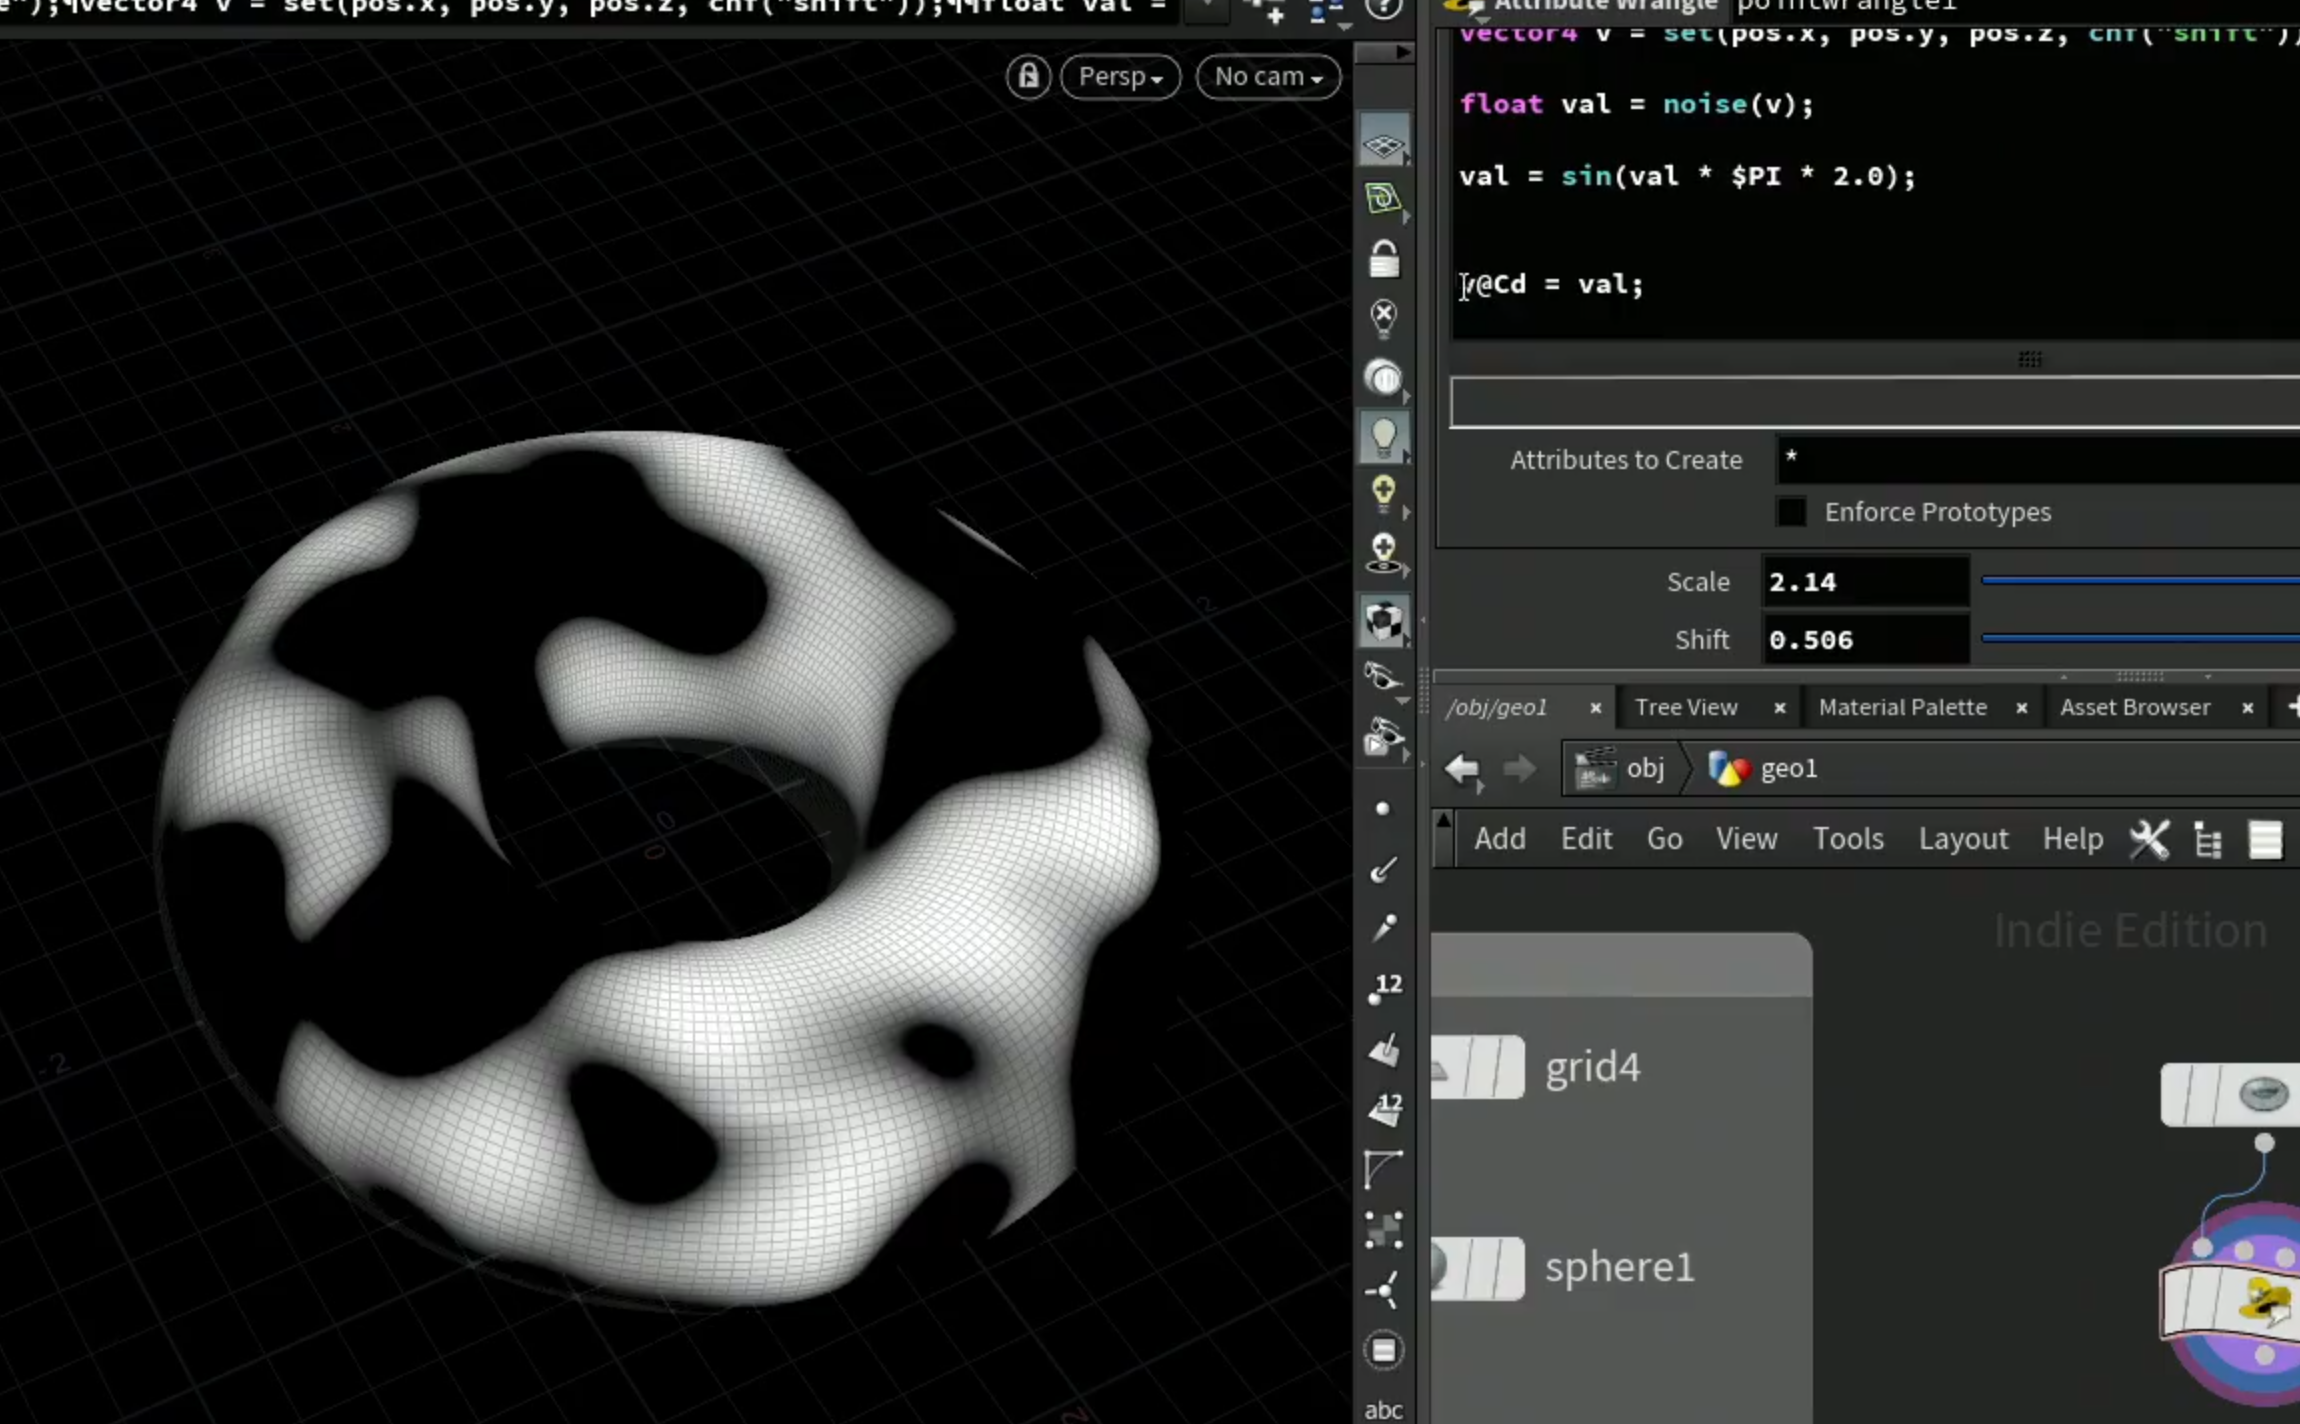Switch to the Tree View tab
This screenshot has height=1424, width=2300.
(x=1686, y=707)
